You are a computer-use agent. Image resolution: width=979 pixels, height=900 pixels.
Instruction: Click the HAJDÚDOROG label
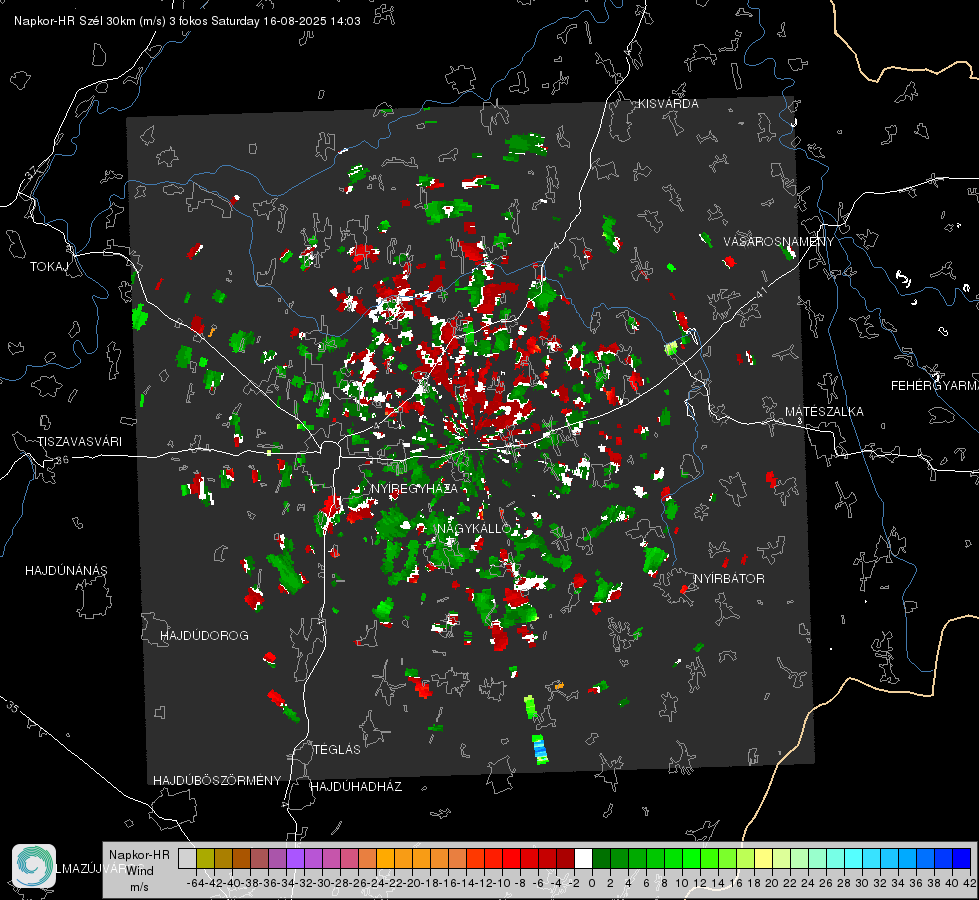click(x=204, y=636)
